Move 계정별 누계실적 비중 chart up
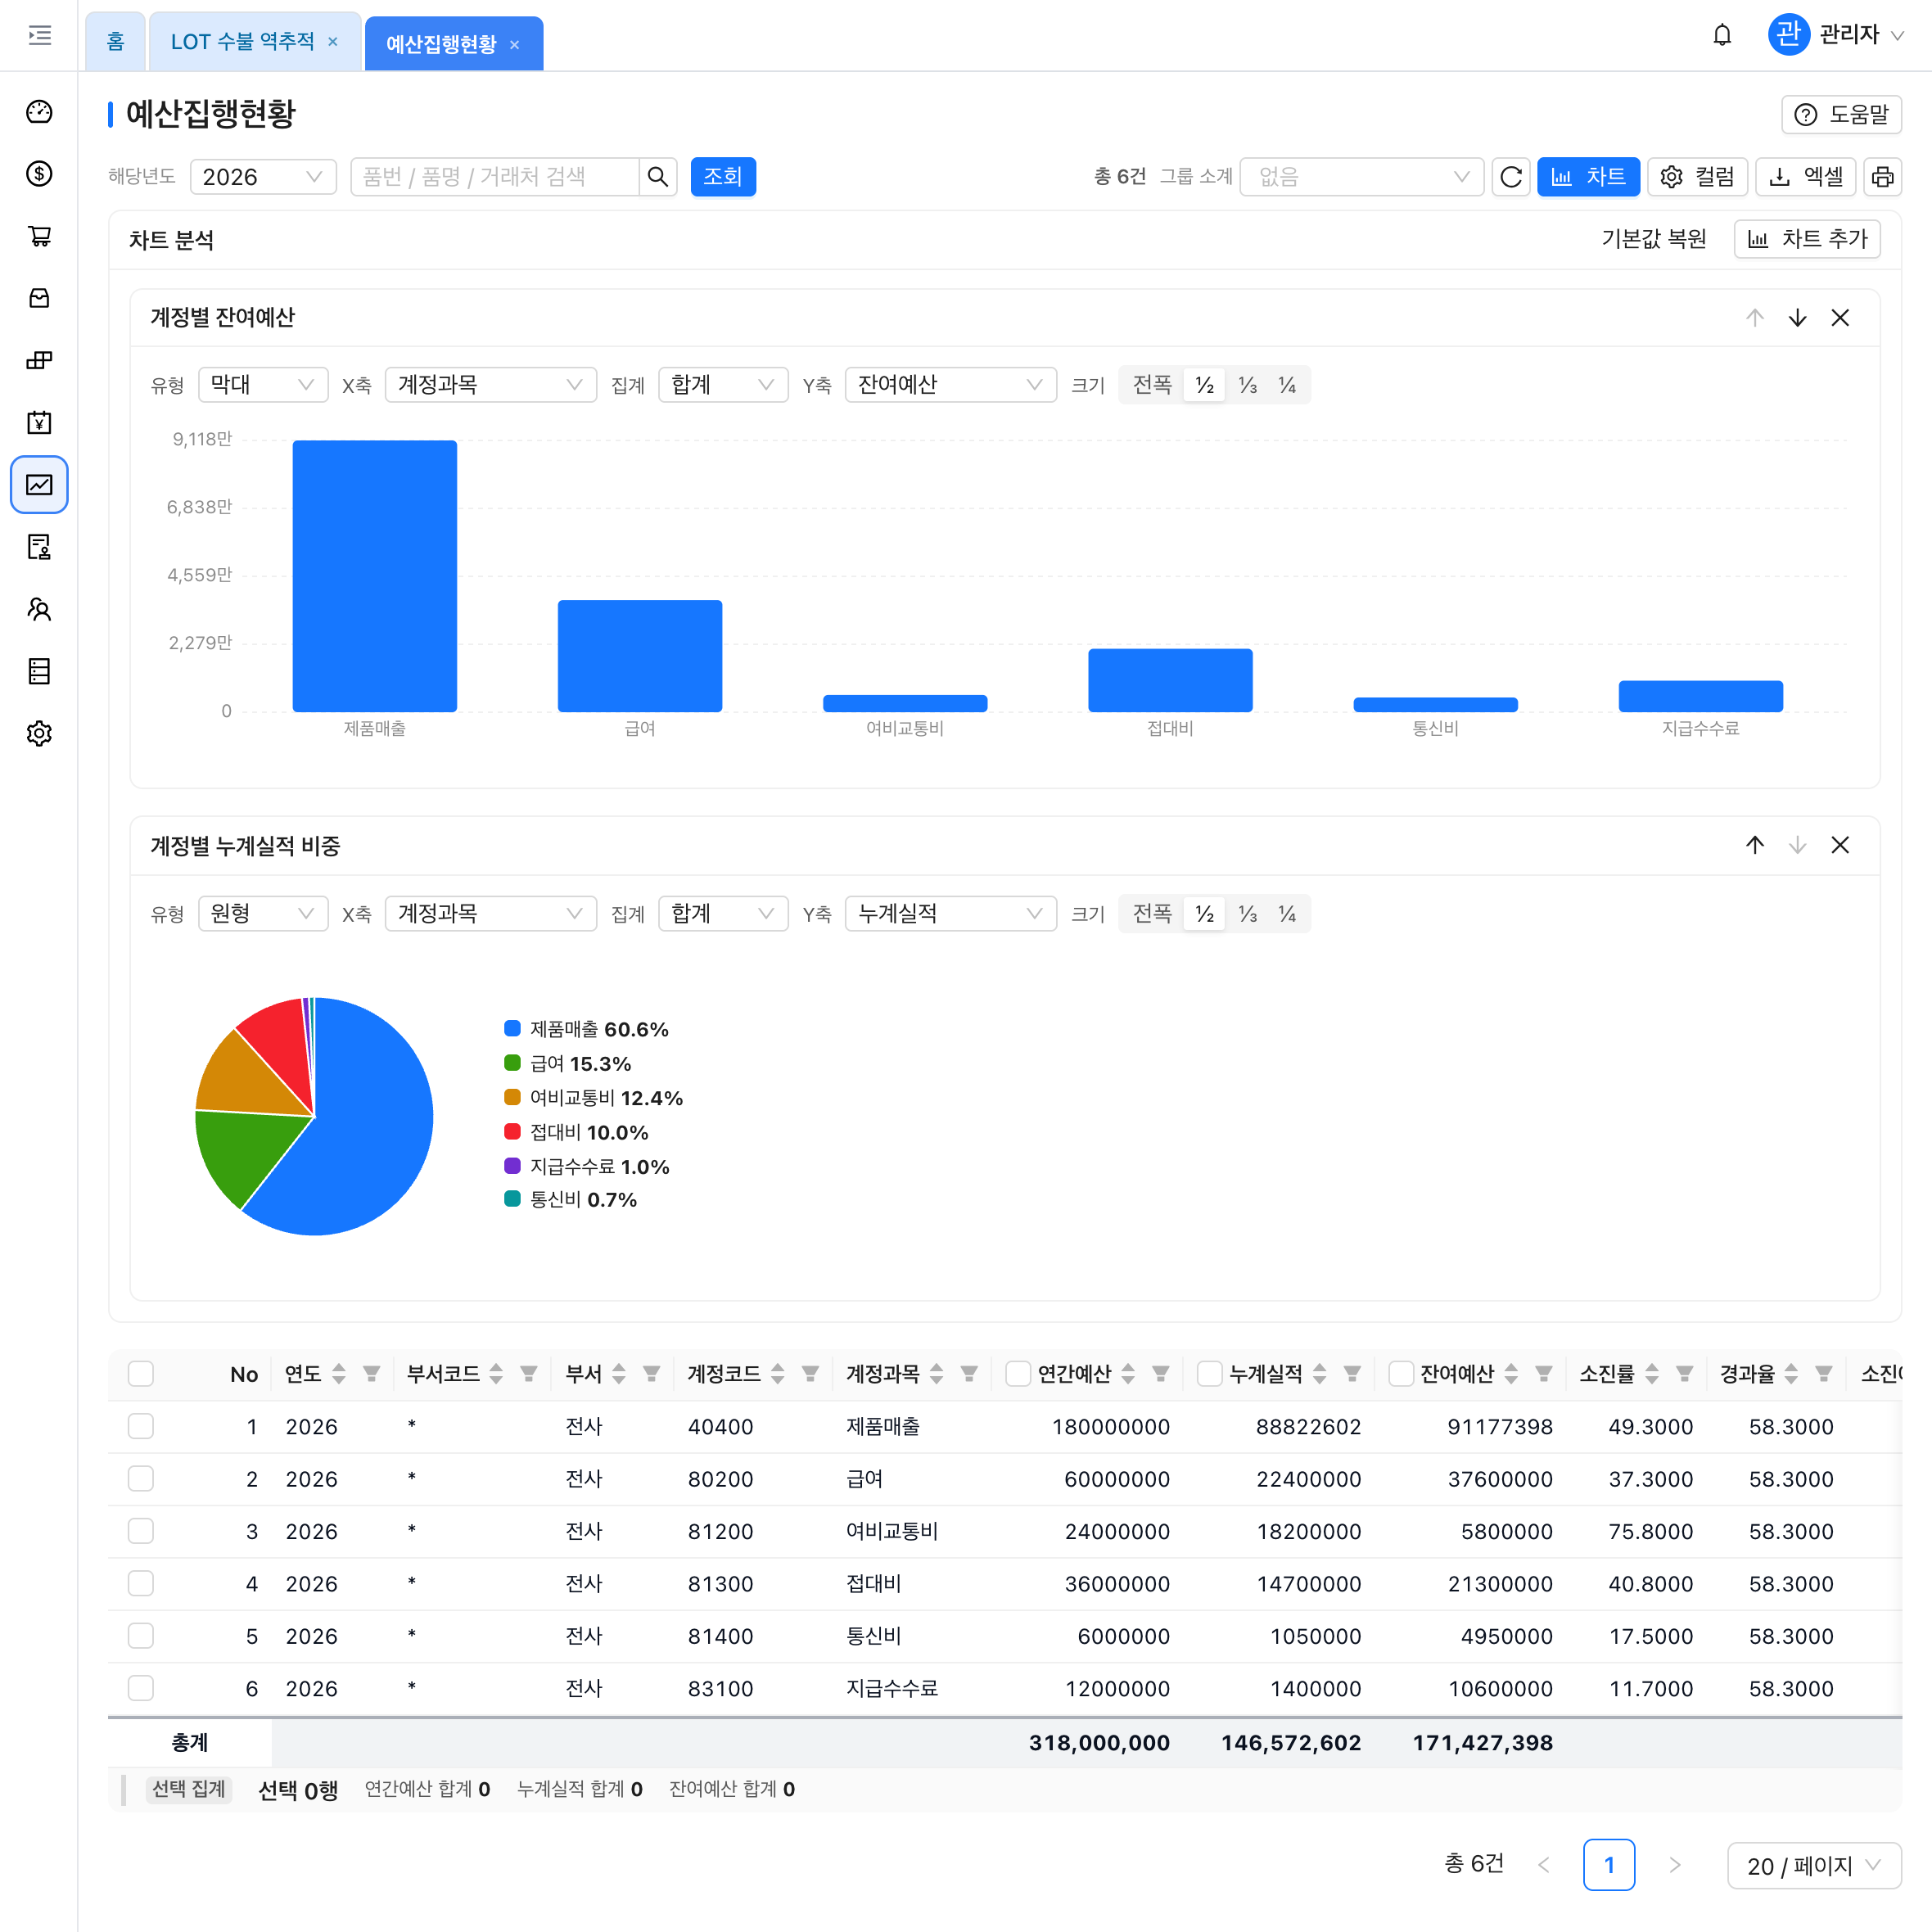 pos(1755,845)
